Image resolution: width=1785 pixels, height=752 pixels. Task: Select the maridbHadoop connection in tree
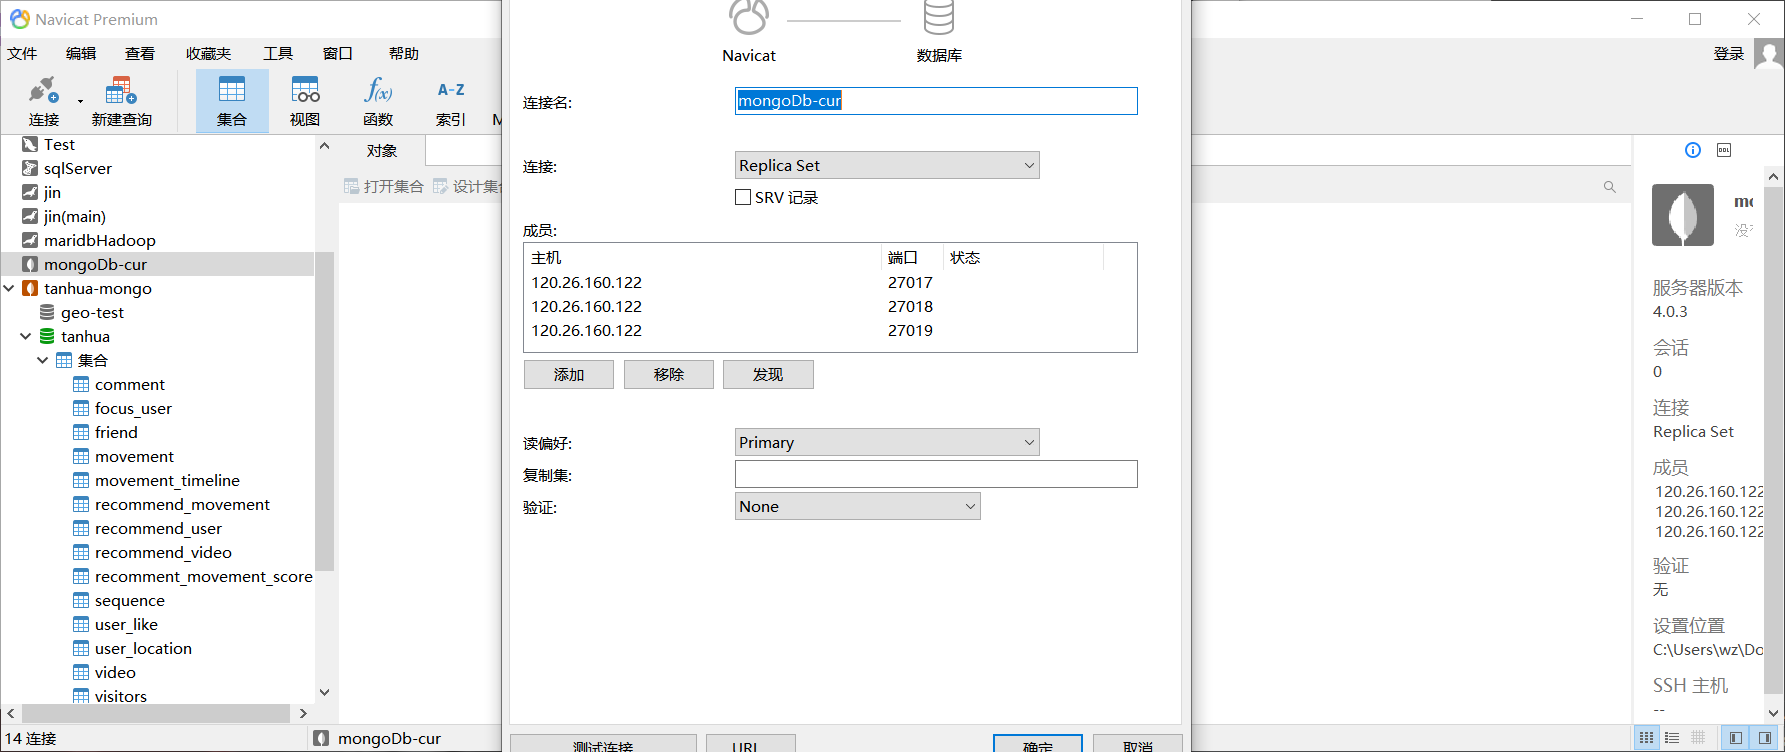[x=100, y=241]
